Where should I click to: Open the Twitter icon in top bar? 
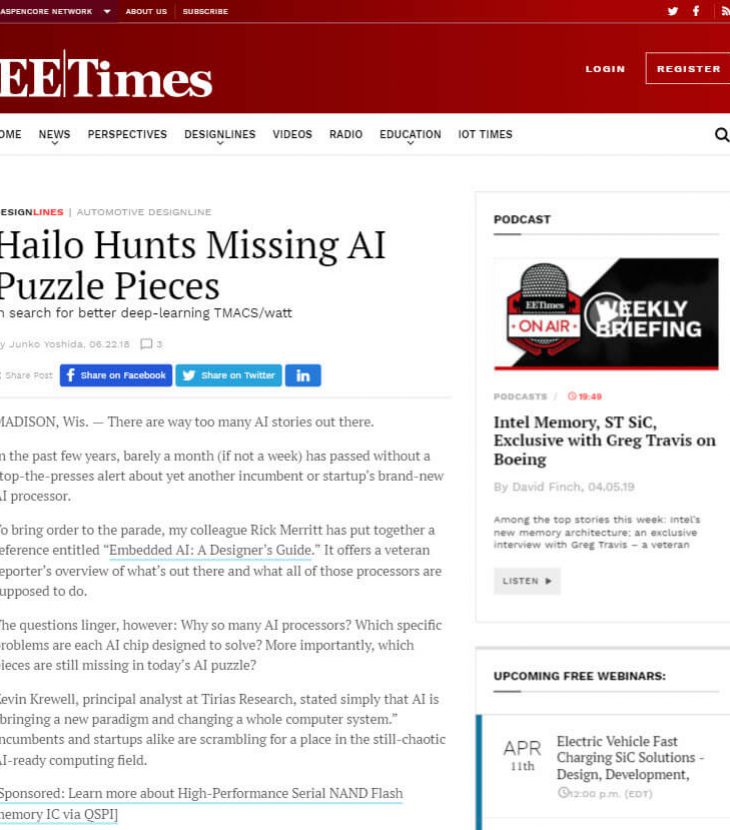pyautogui.click(x=672, y=11)
